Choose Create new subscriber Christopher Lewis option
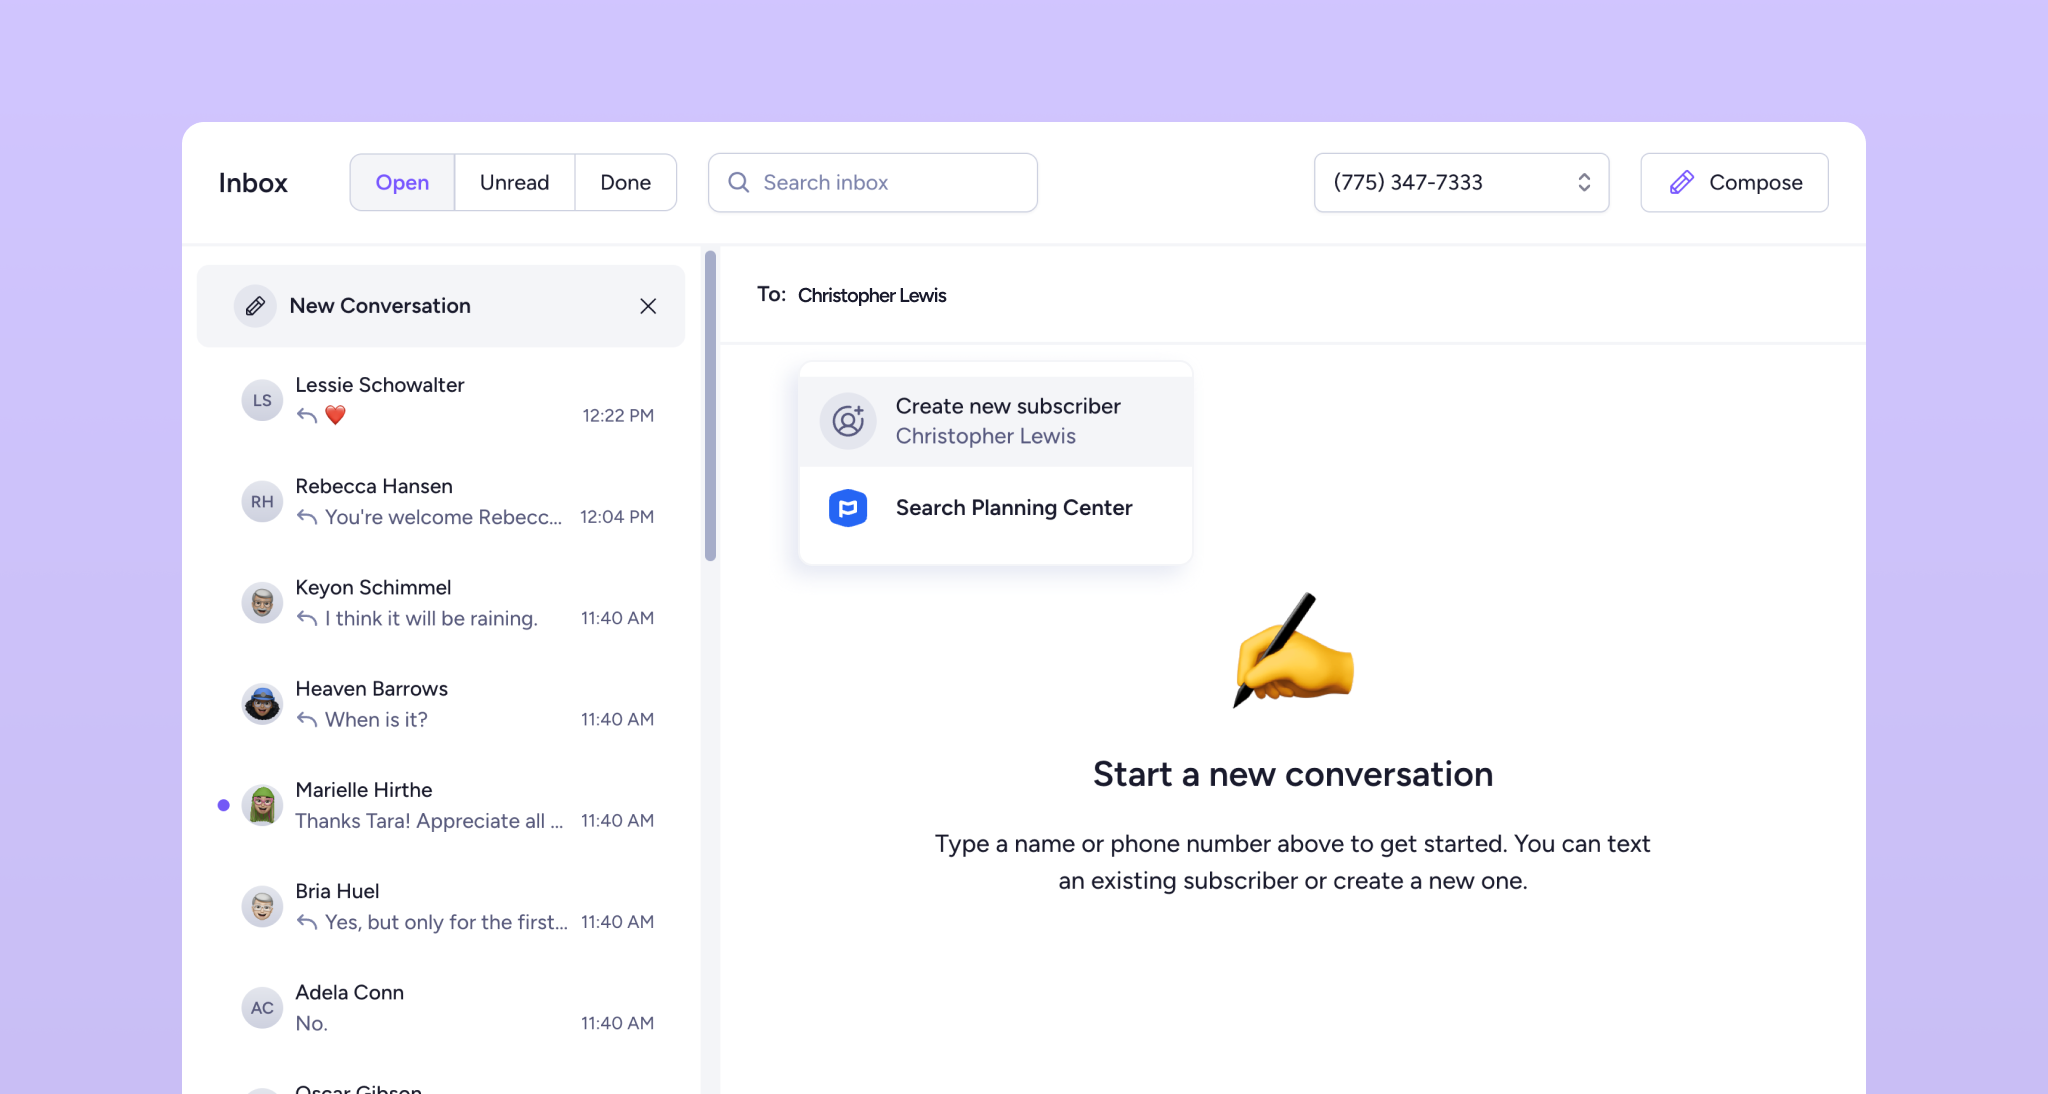 1008,421
